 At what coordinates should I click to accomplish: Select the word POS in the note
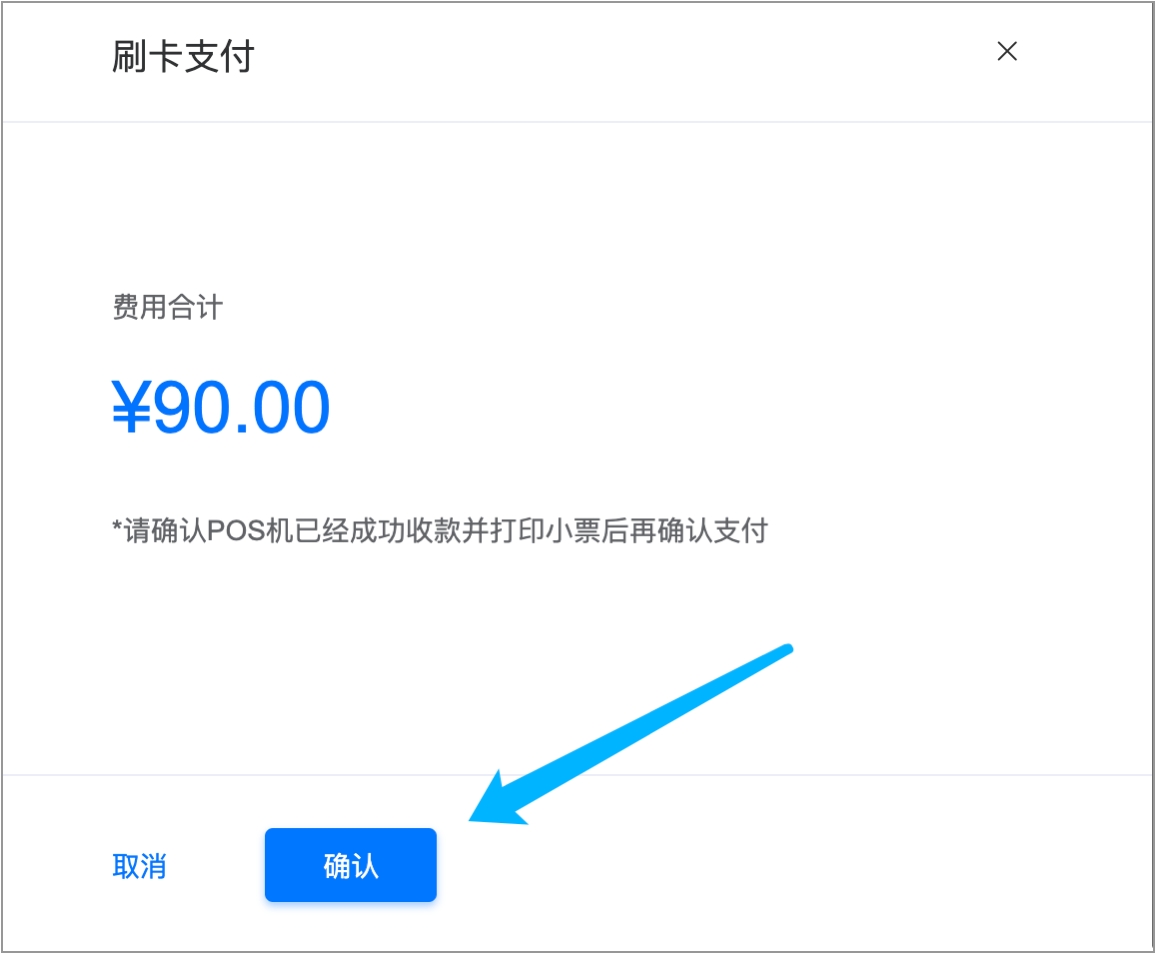pos(236,530)
